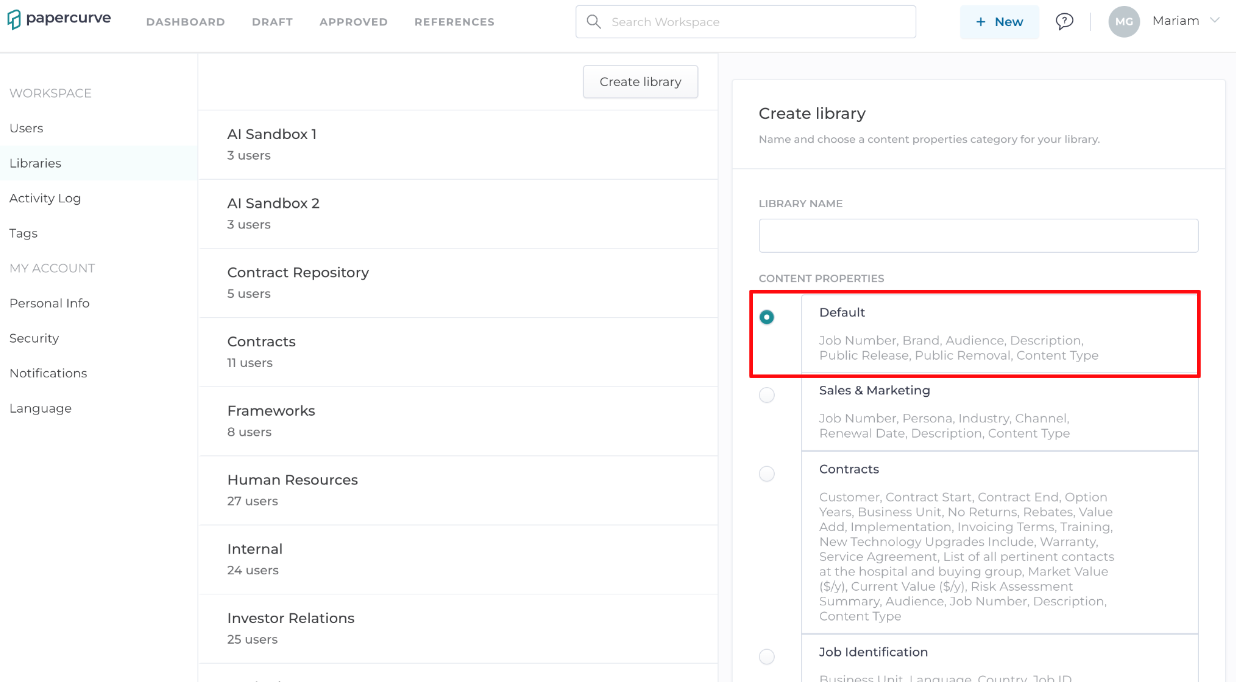Go to the Draft tab

click(272, 22)
